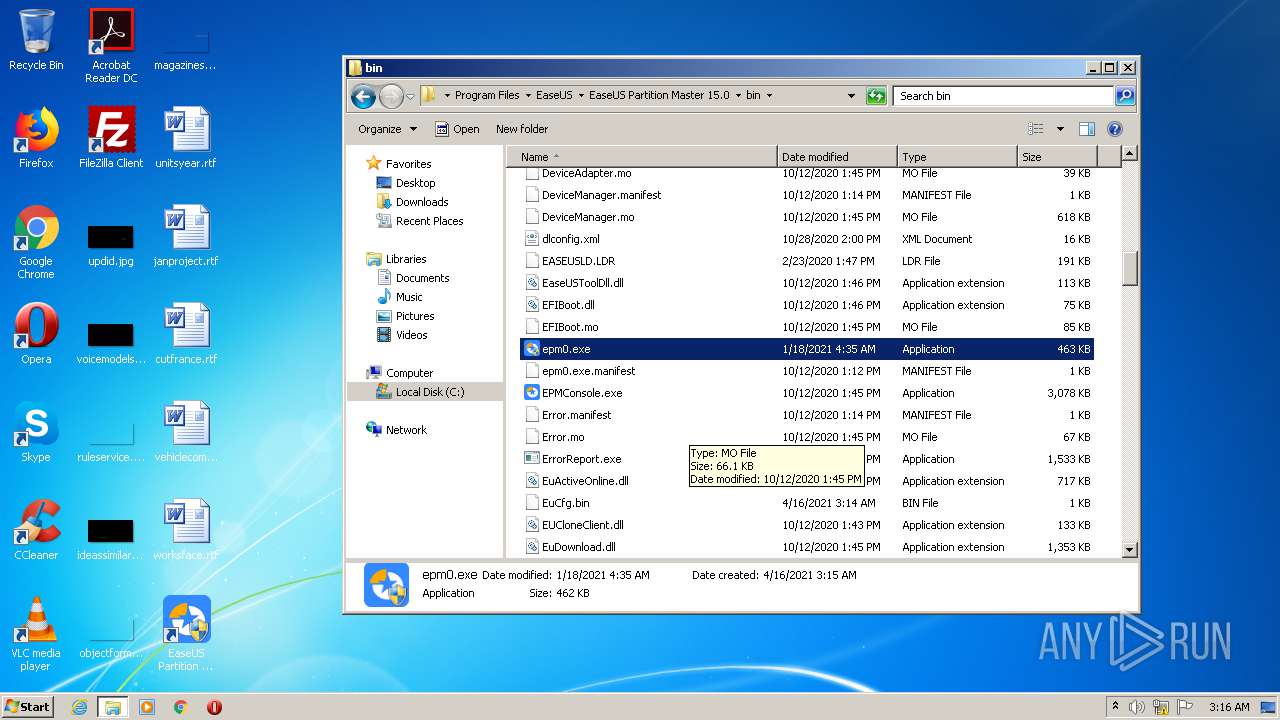Sort by Date modified column

(x=837, y=157)
